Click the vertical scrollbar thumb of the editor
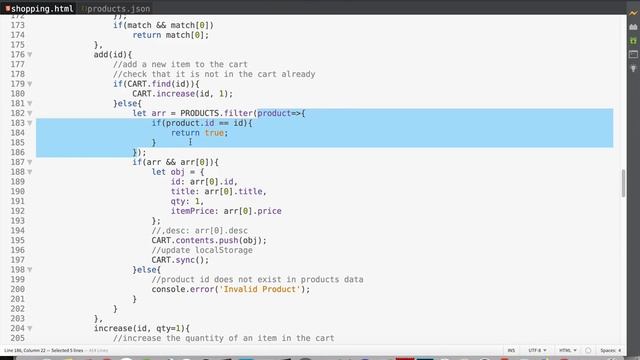The width and height of the screenshot is (640, 360). point(623,183)
